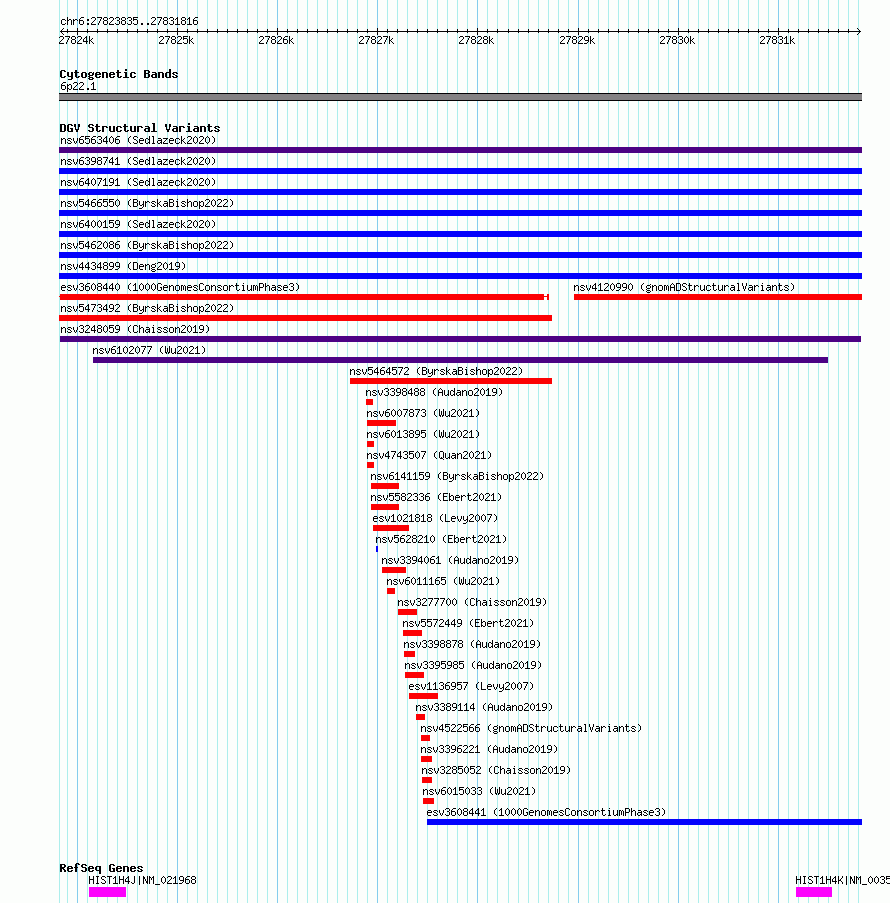890x903 pixels.
Task: Click the HIST1H4K gene label
Action: pyautogui.click(x=842, y=881)
